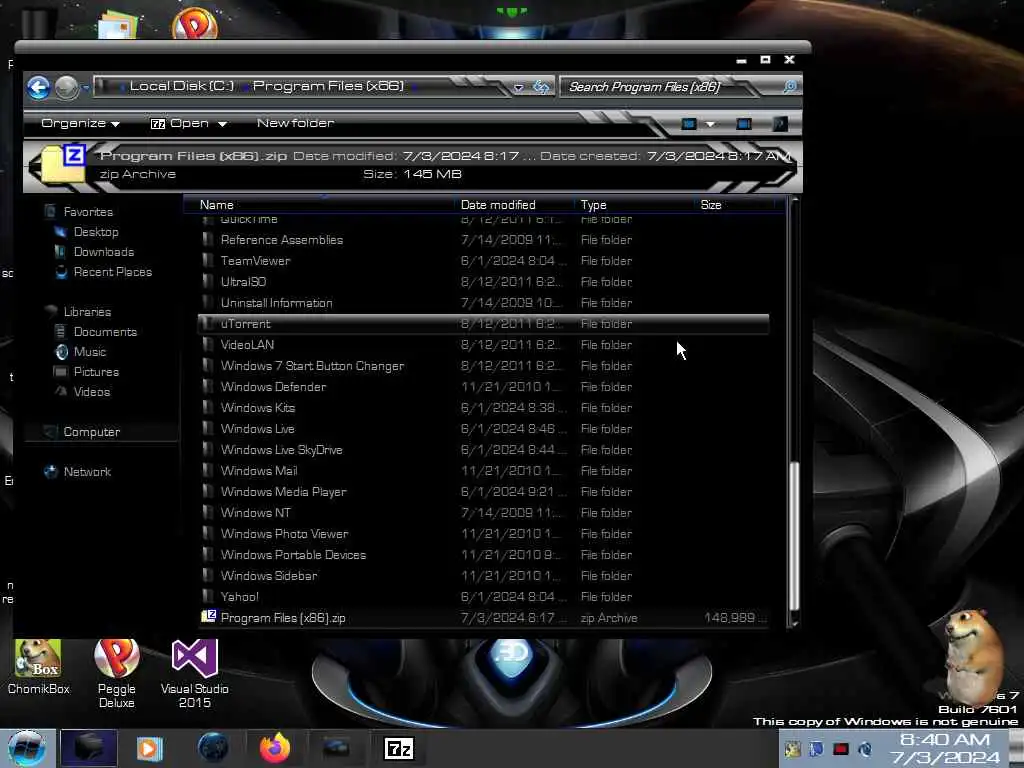The image size is (1024, 768).
Task: Refresh the Program Files (x86) folder view
Action: [x=541, y=86]
